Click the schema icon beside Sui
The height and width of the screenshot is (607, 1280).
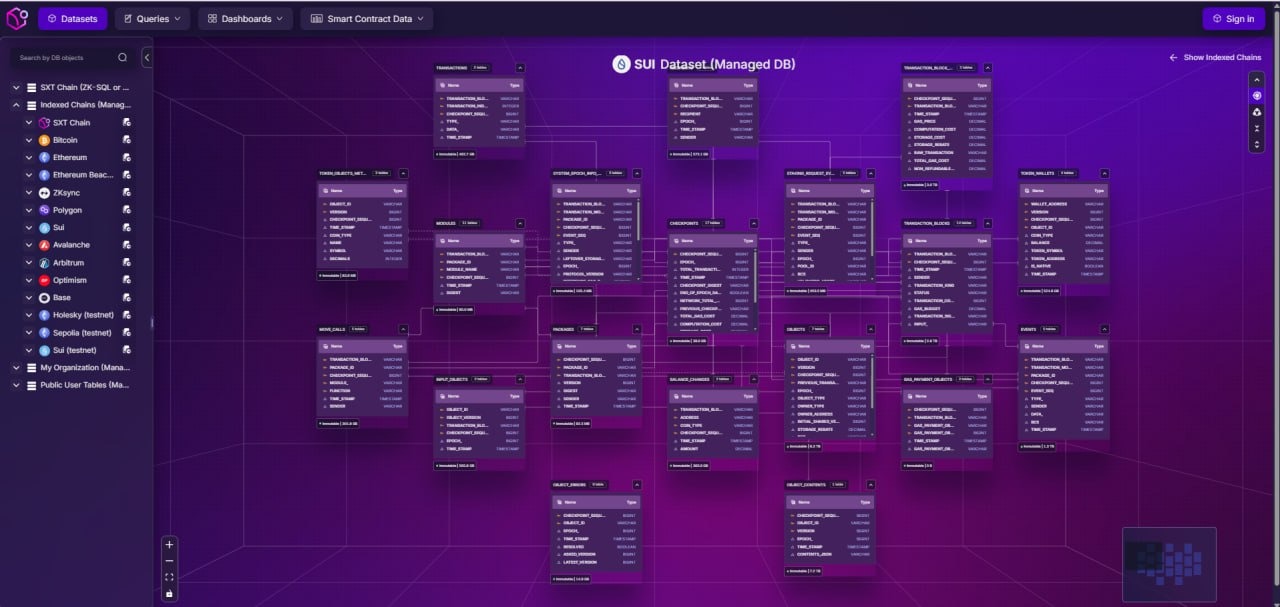[127, 228]
